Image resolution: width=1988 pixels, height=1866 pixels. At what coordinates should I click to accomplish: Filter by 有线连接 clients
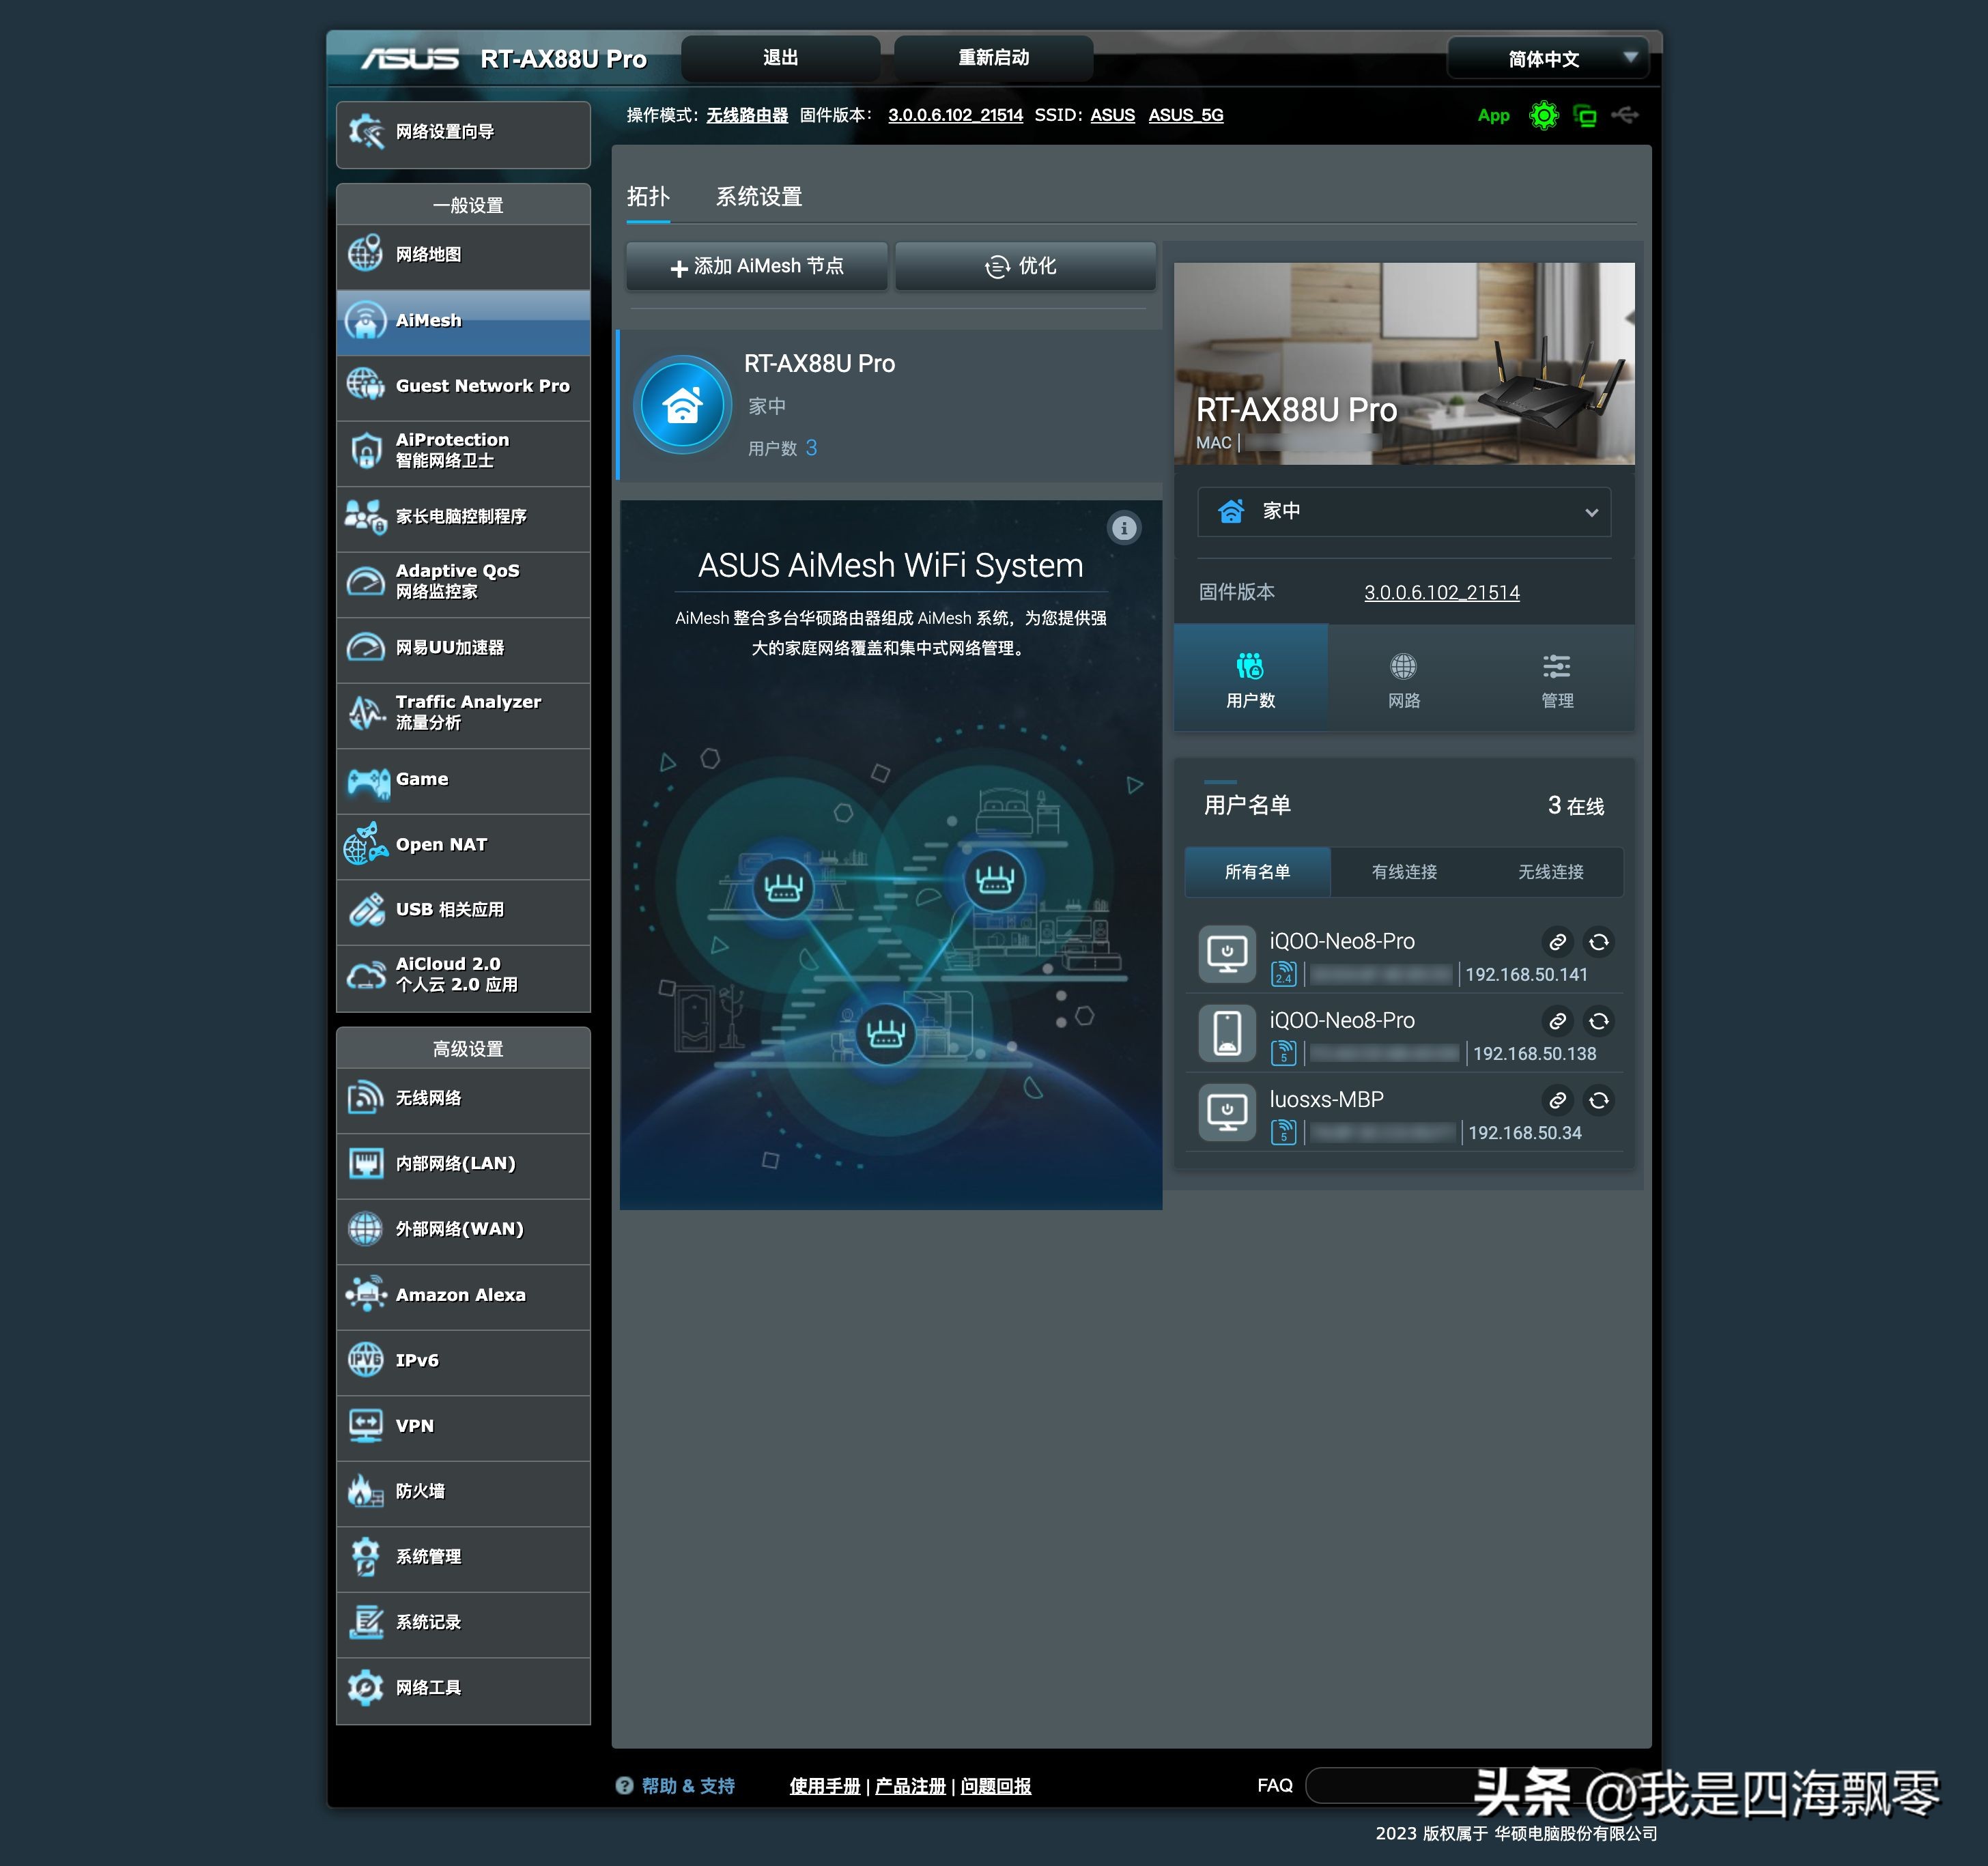(x=1404, y=872)
